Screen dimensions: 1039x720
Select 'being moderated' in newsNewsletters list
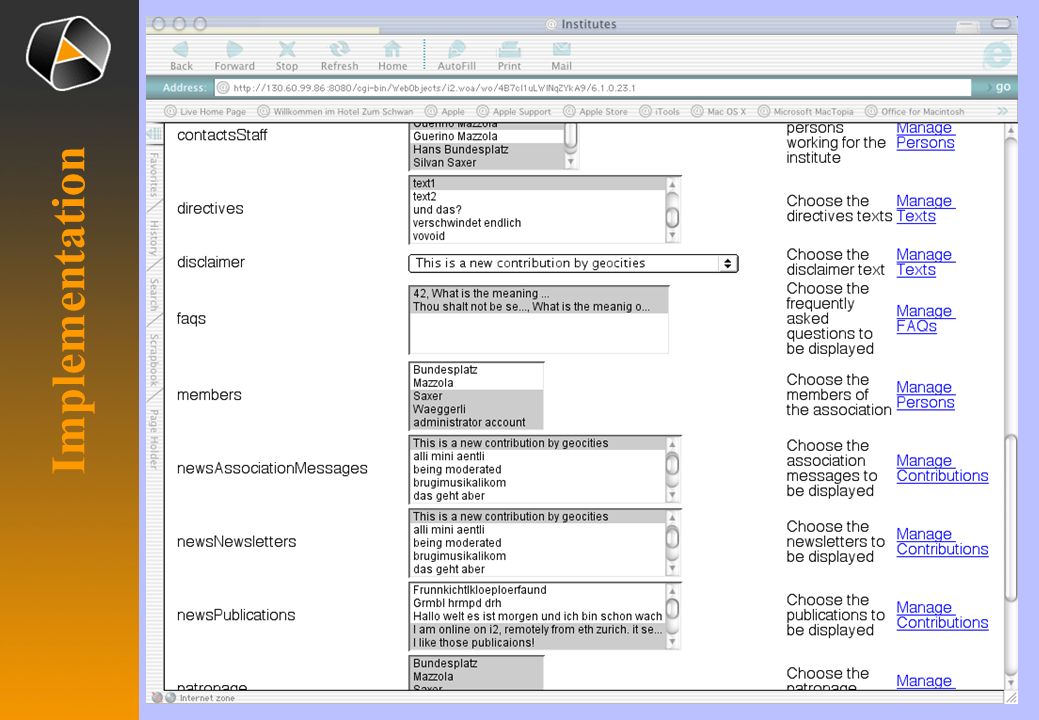tap(538, 543)
